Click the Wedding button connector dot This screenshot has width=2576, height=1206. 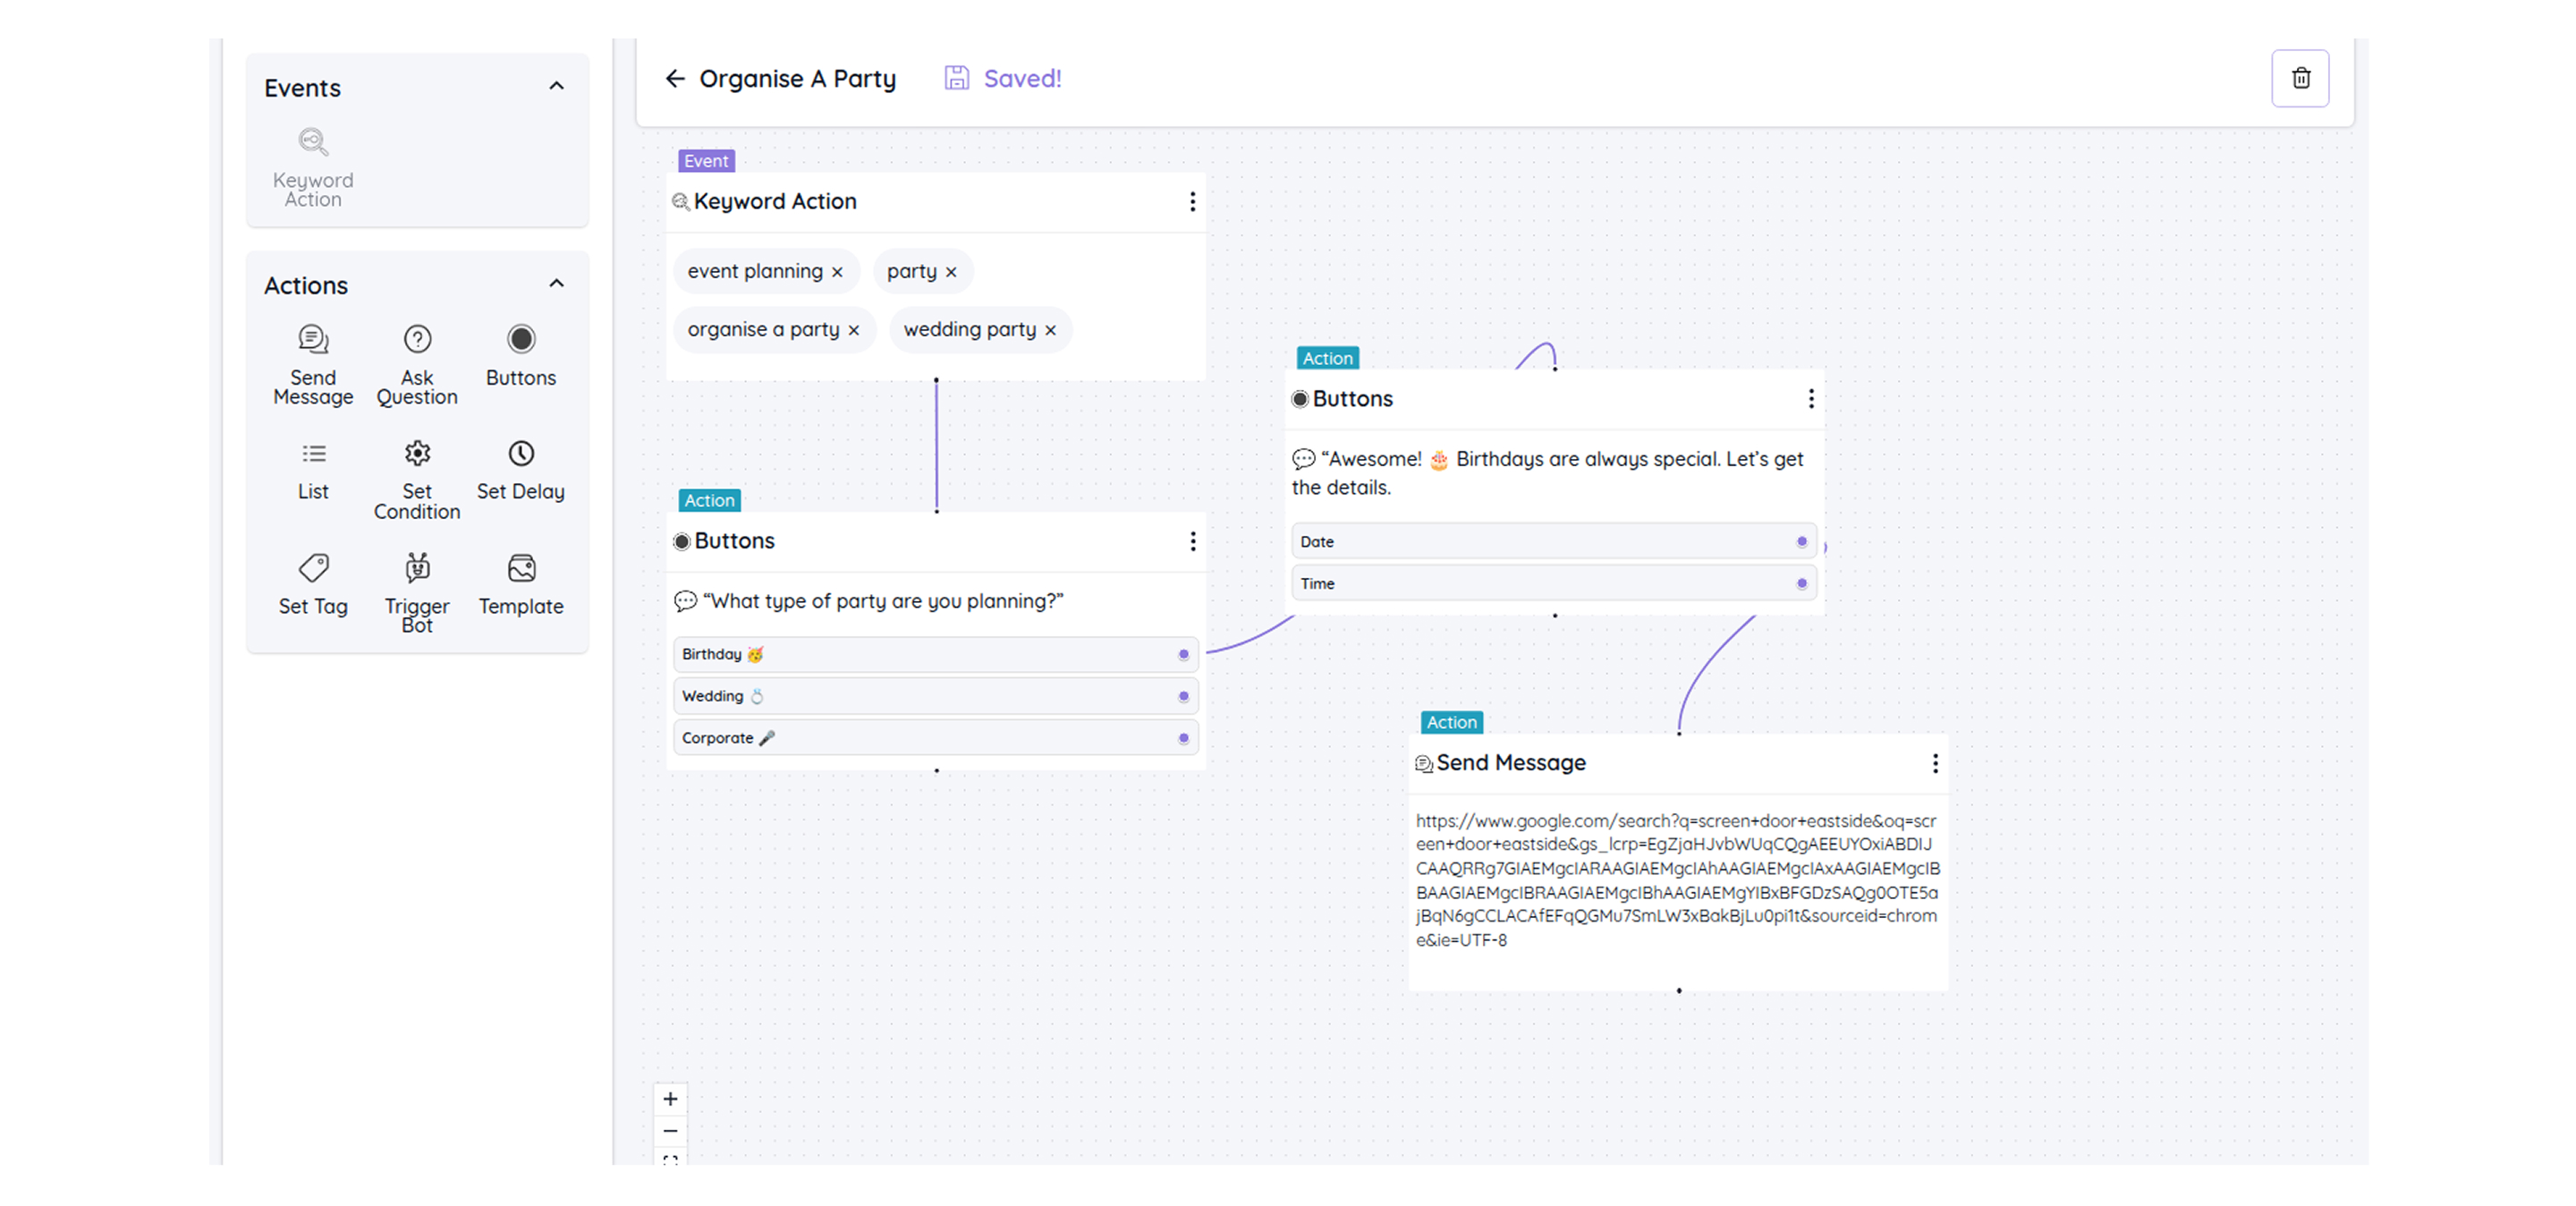coord(1183,696)
